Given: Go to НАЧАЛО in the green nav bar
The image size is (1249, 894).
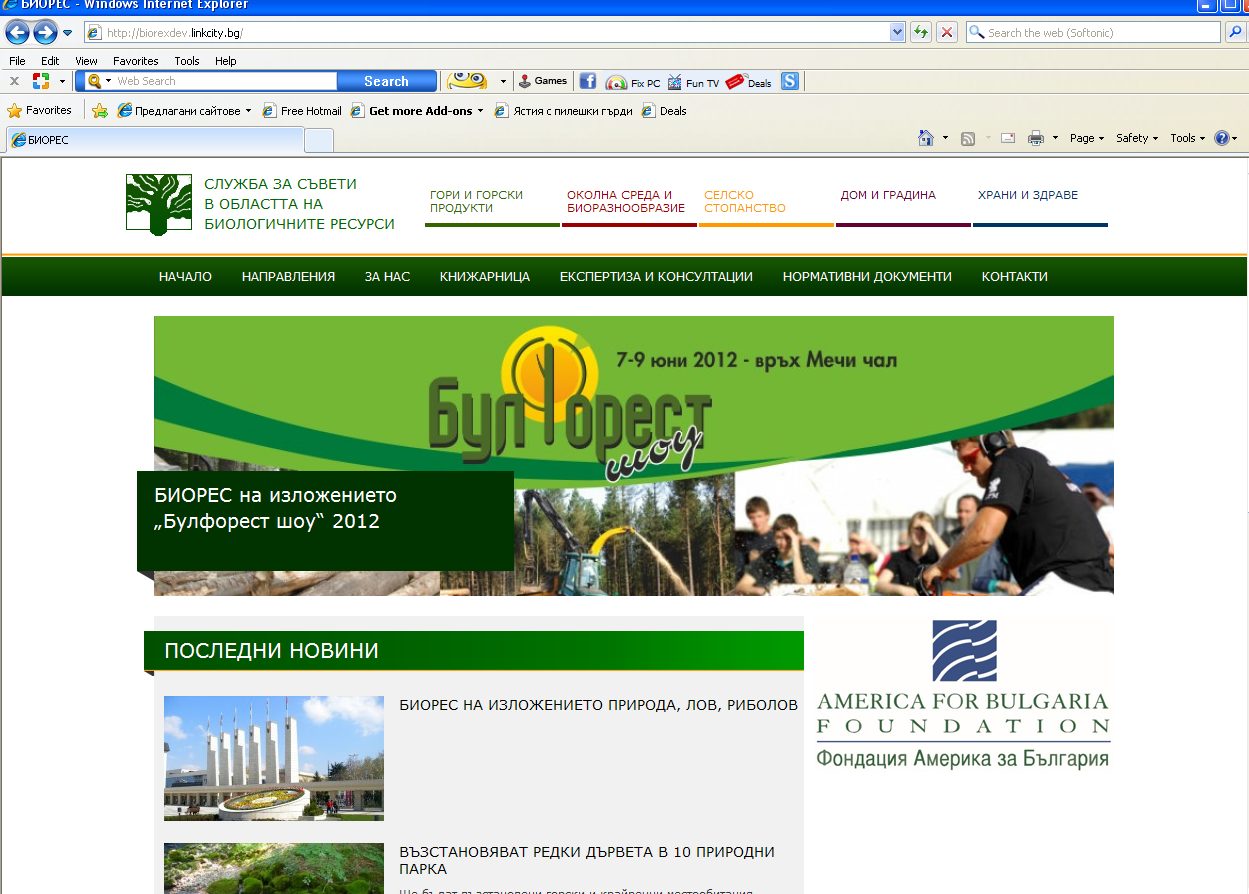Looking at the screenshot, I should coord(185,277).
